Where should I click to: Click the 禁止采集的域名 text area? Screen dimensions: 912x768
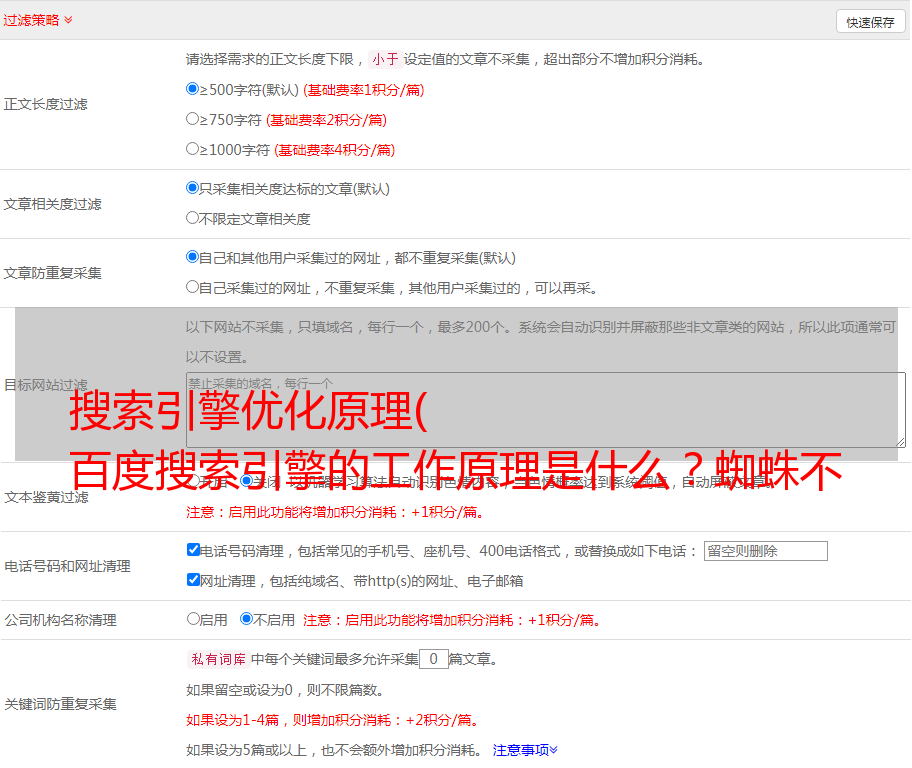545,409
